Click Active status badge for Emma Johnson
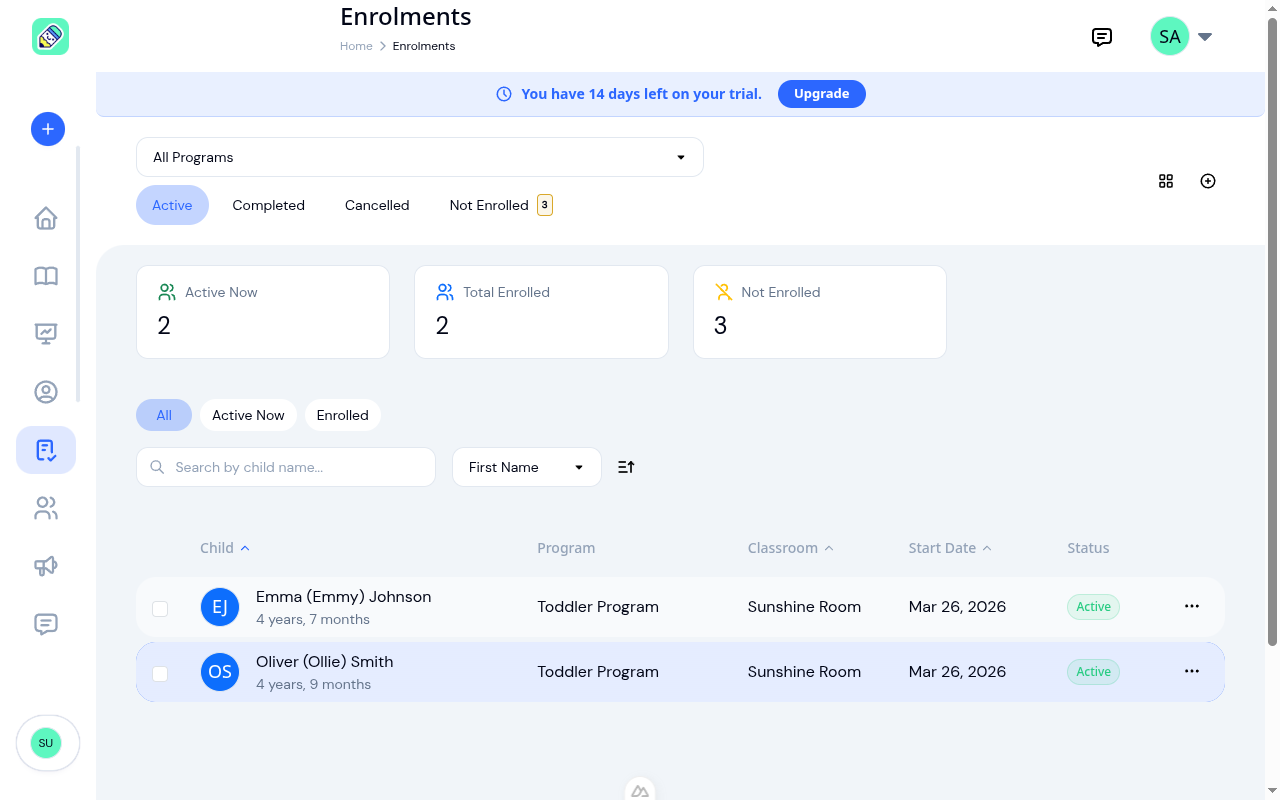1280x800 pixels. (x=1093, y=607)
